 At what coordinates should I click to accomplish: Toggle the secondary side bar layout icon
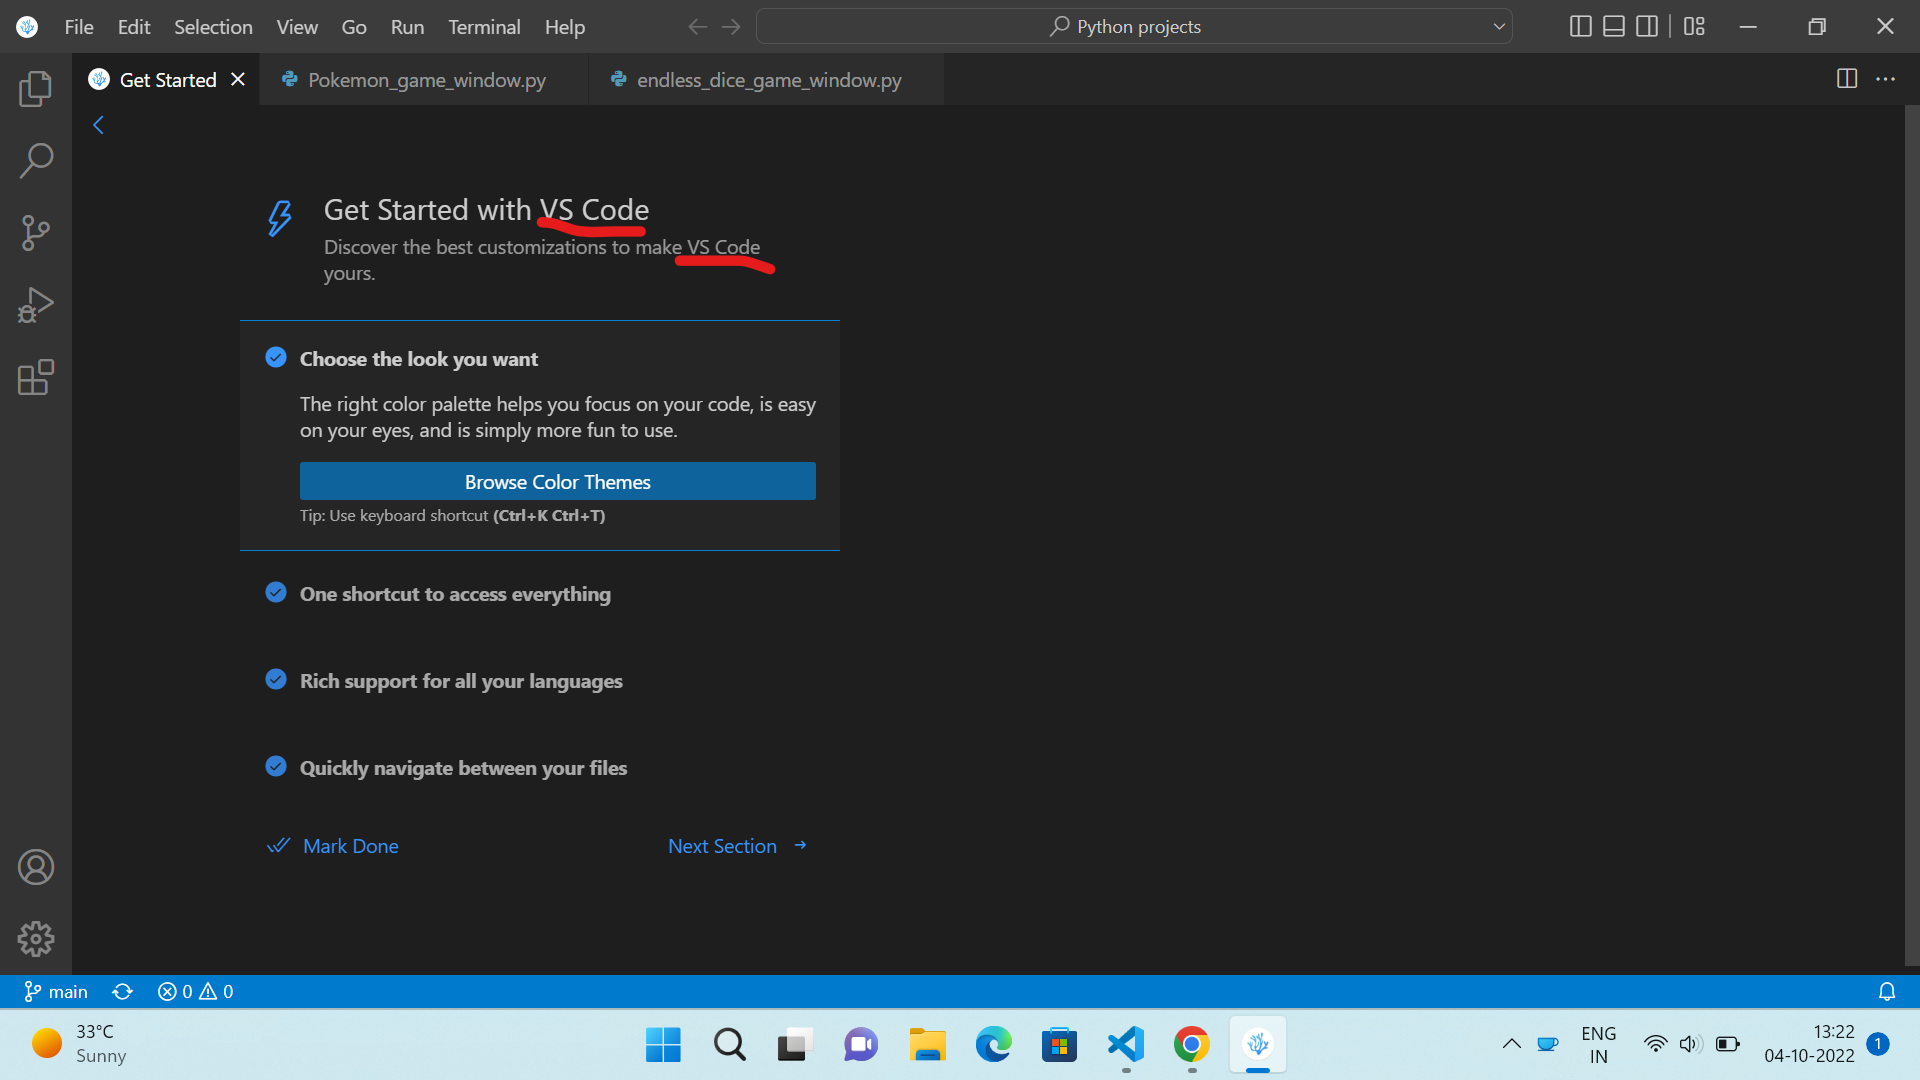click(x=1647, y=27)
